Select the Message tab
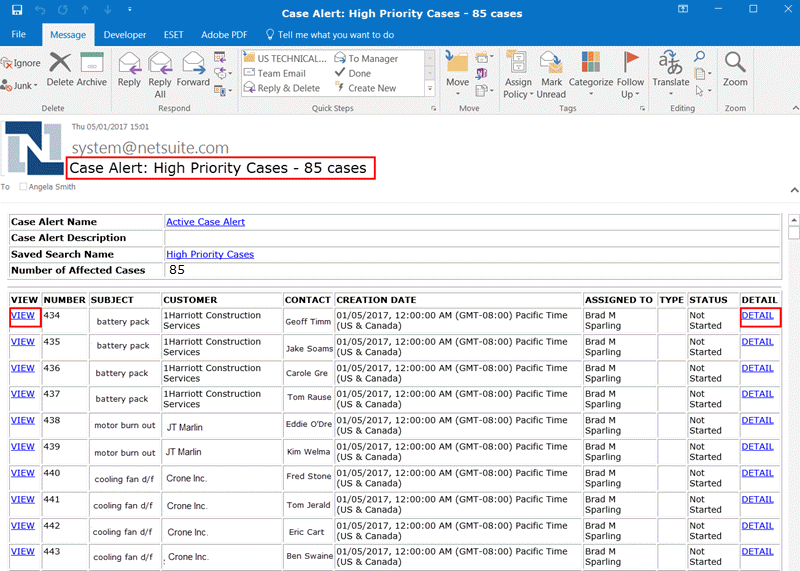This screenshot has width=800, height=571. (68, 35)
